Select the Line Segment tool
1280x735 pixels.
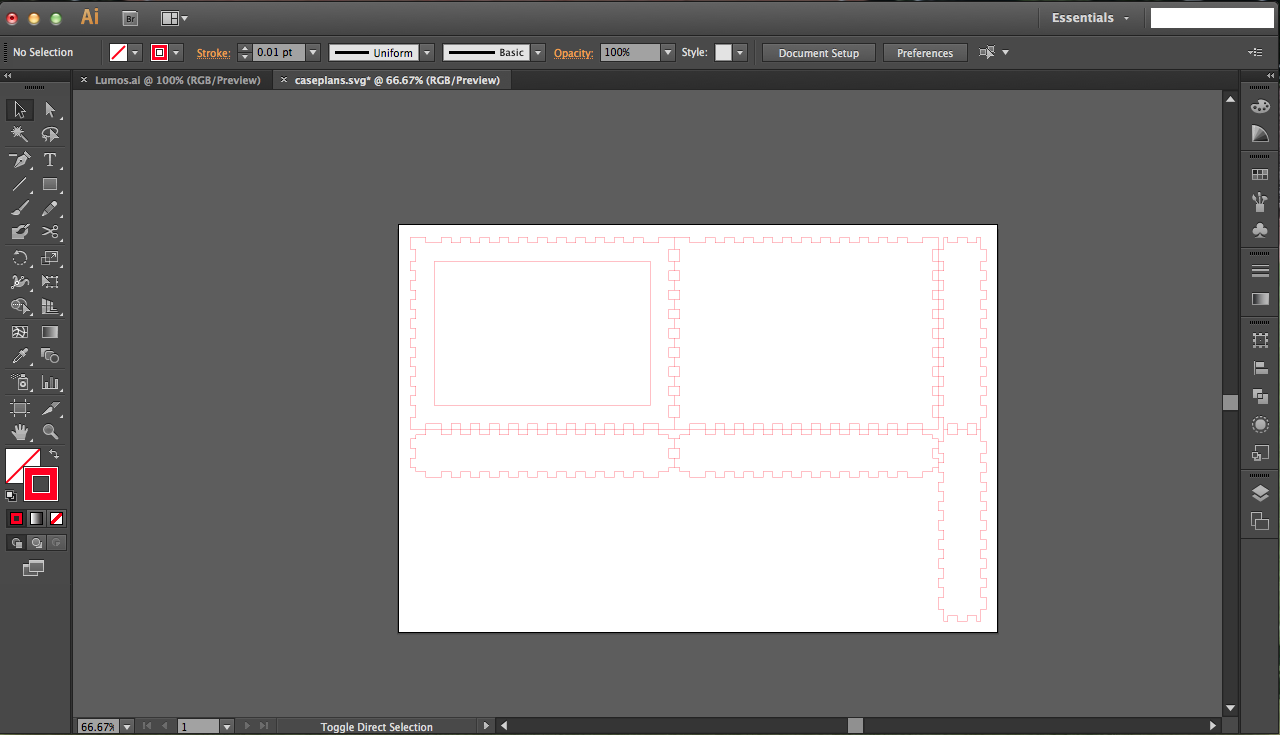pyautogui.click(x=20, y=184)
